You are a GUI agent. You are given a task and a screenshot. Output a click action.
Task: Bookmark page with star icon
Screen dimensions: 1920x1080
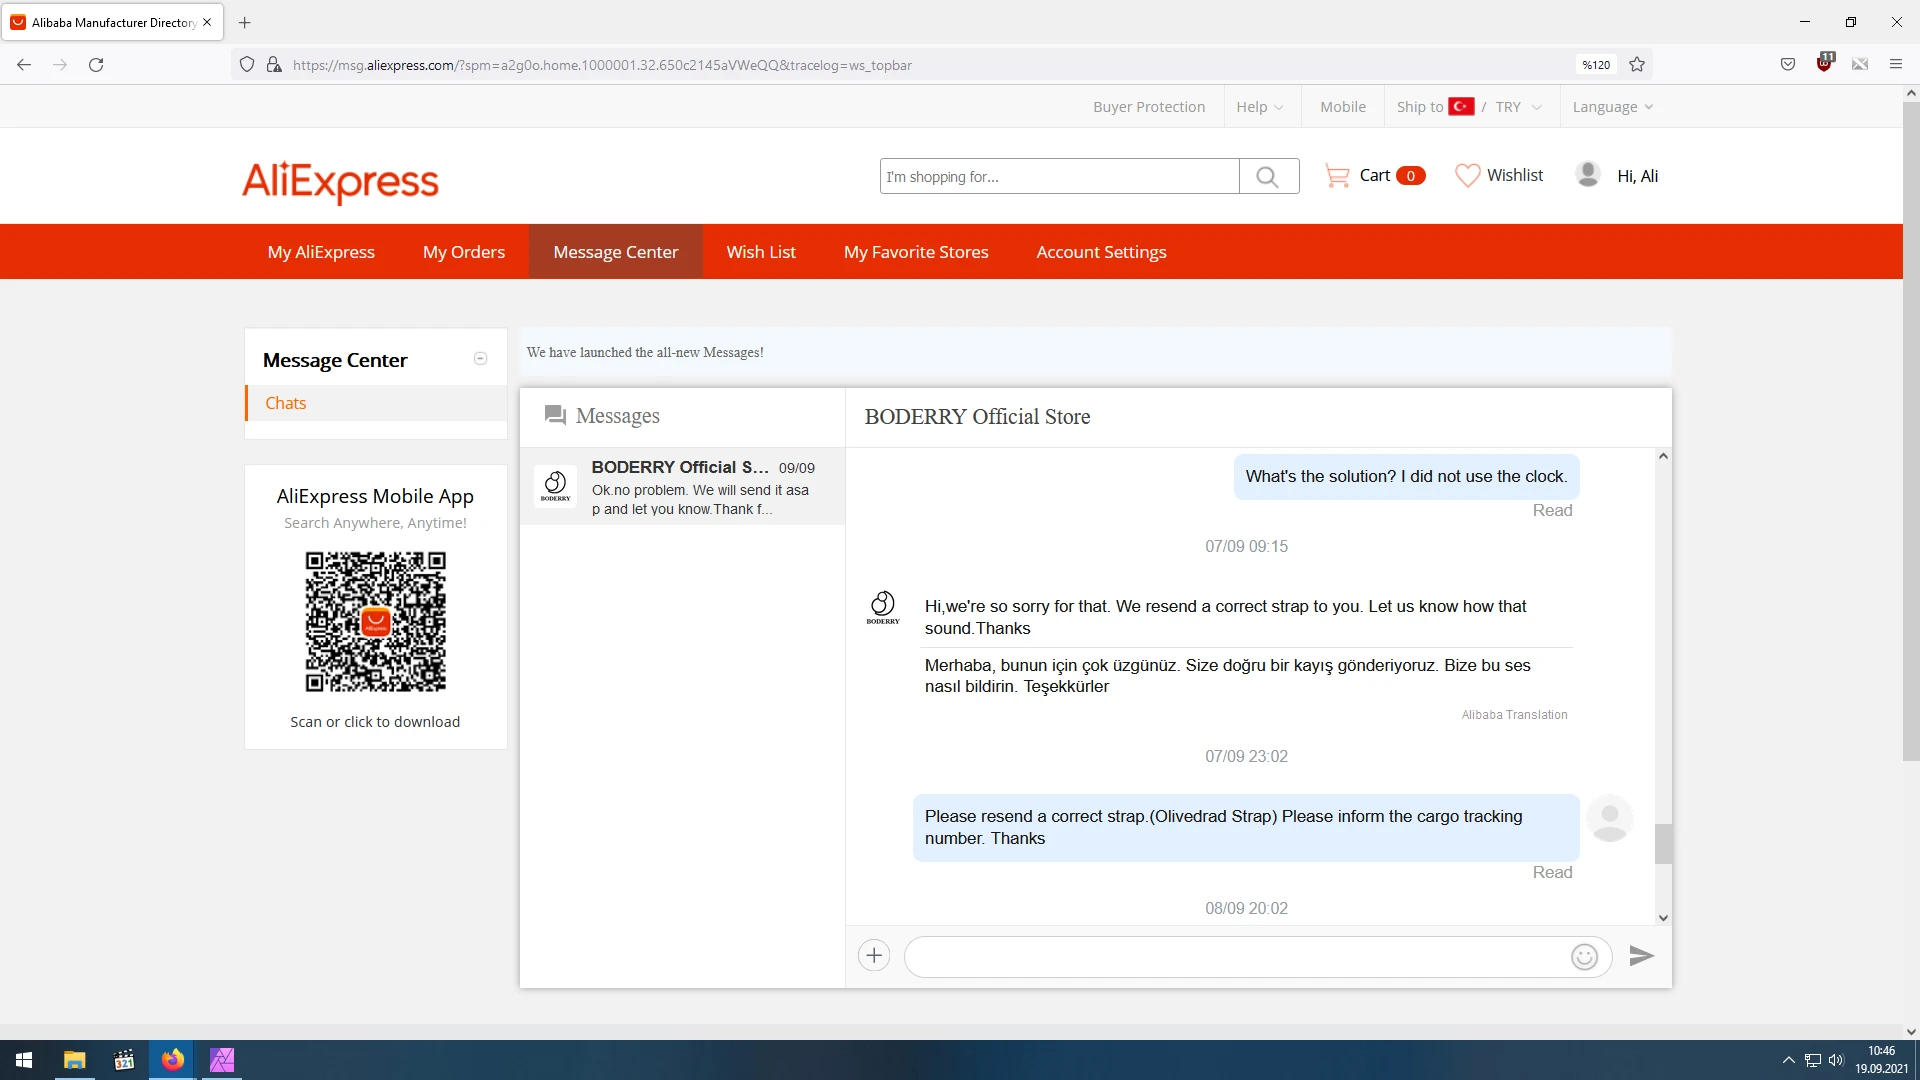coord(1637,65)
